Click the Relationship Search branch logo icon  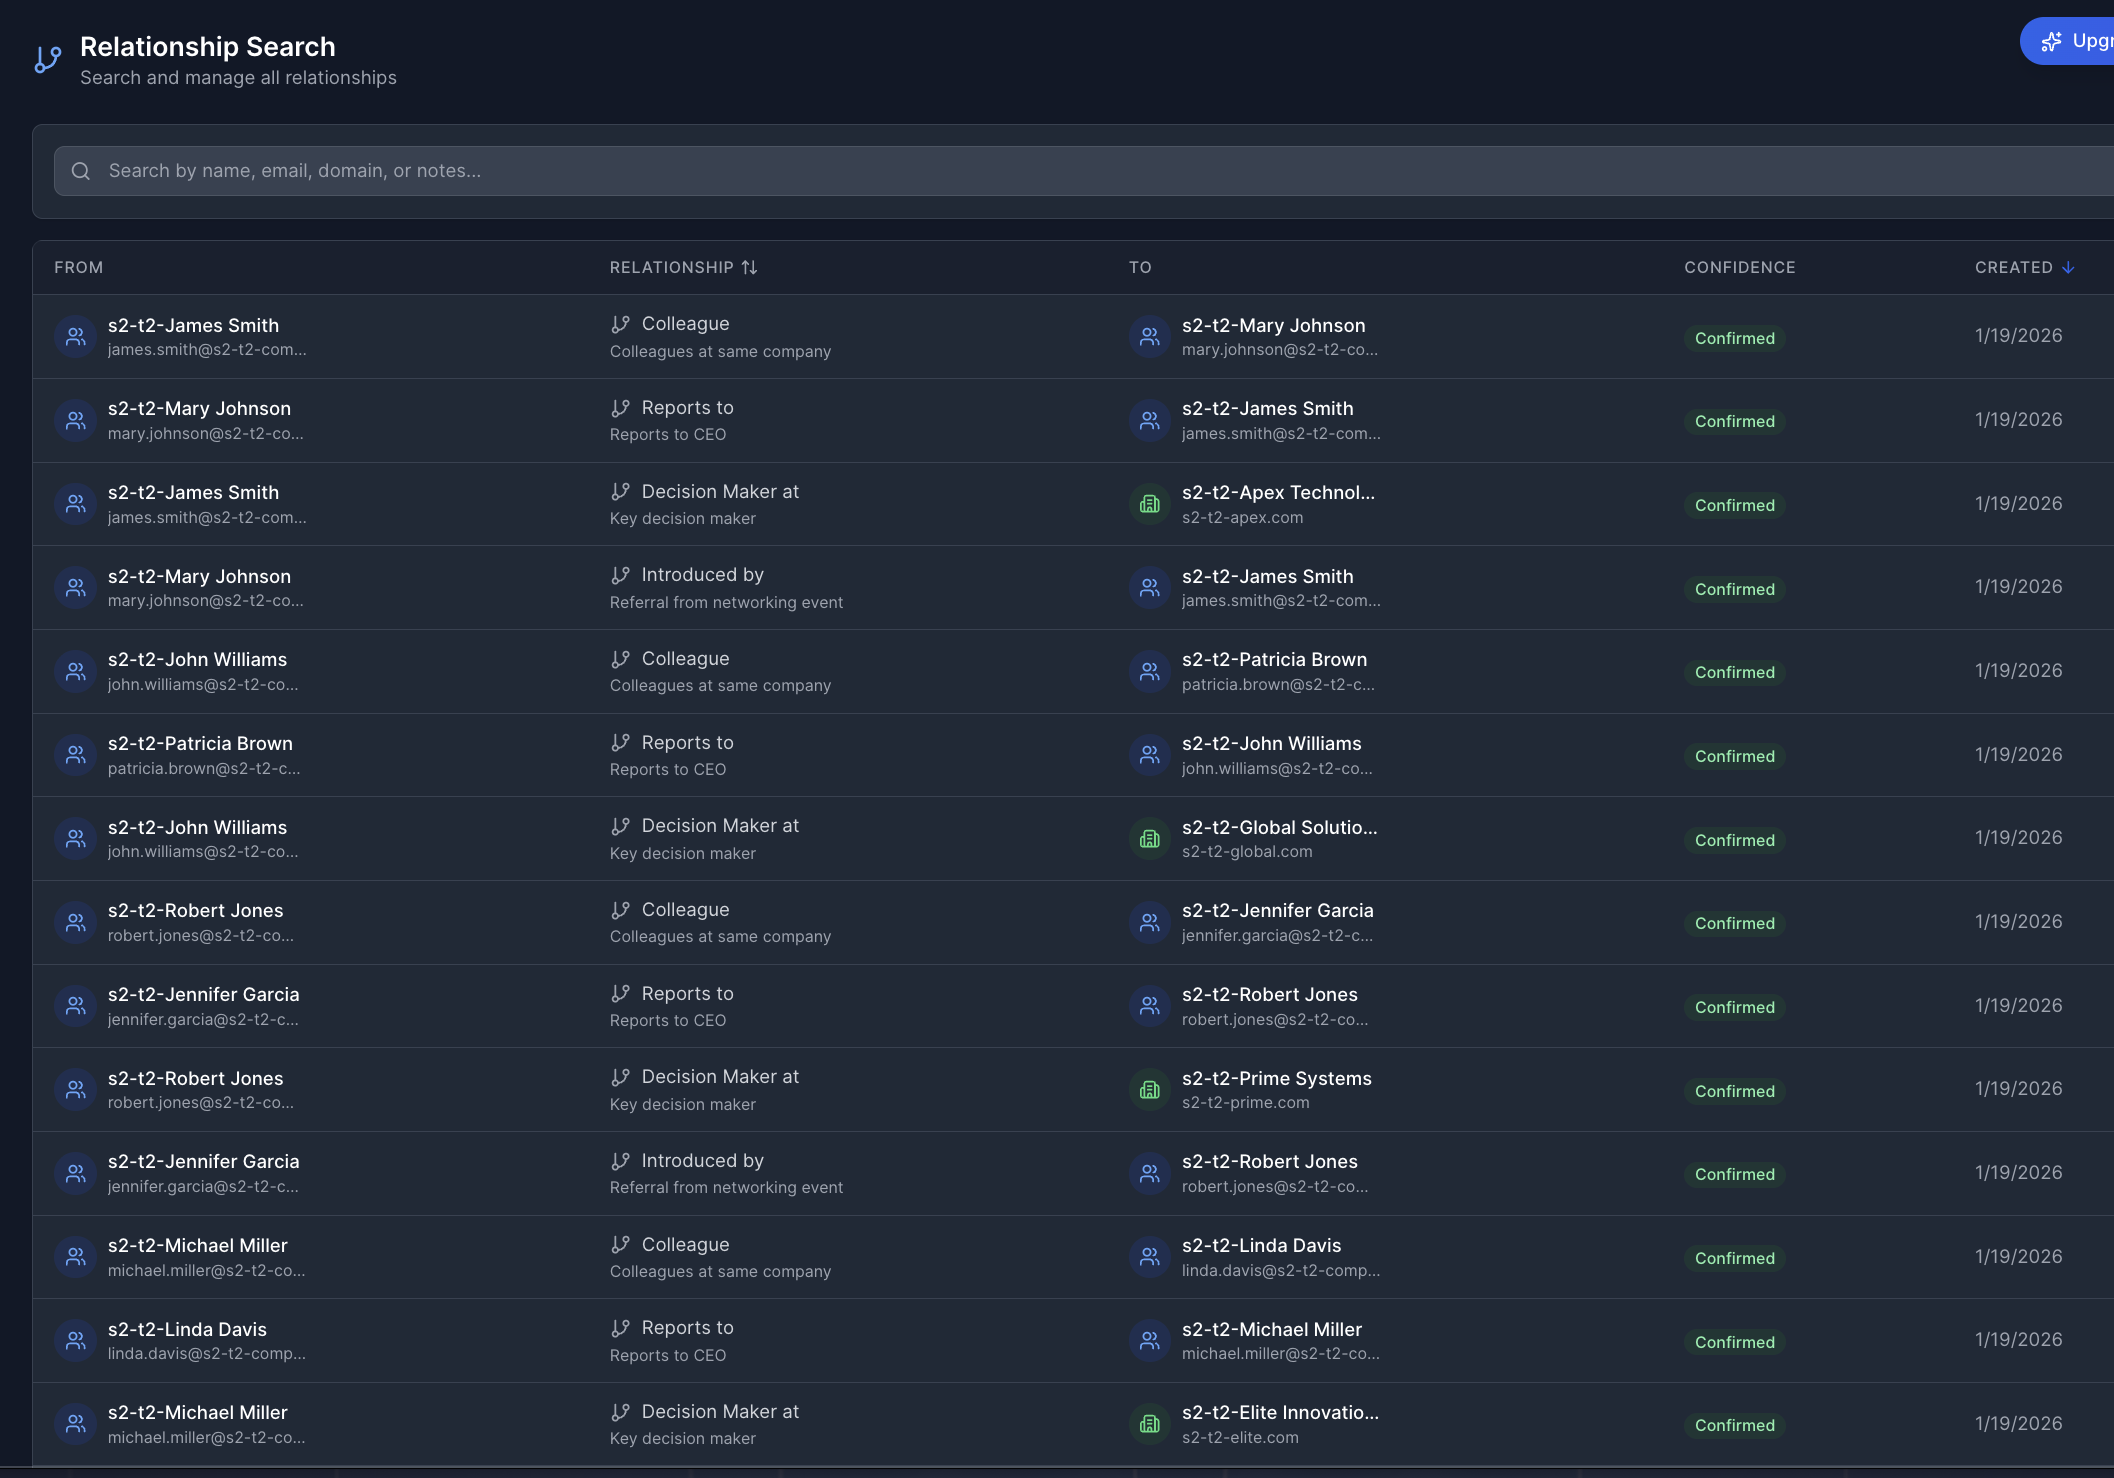(x=48, y=60)
